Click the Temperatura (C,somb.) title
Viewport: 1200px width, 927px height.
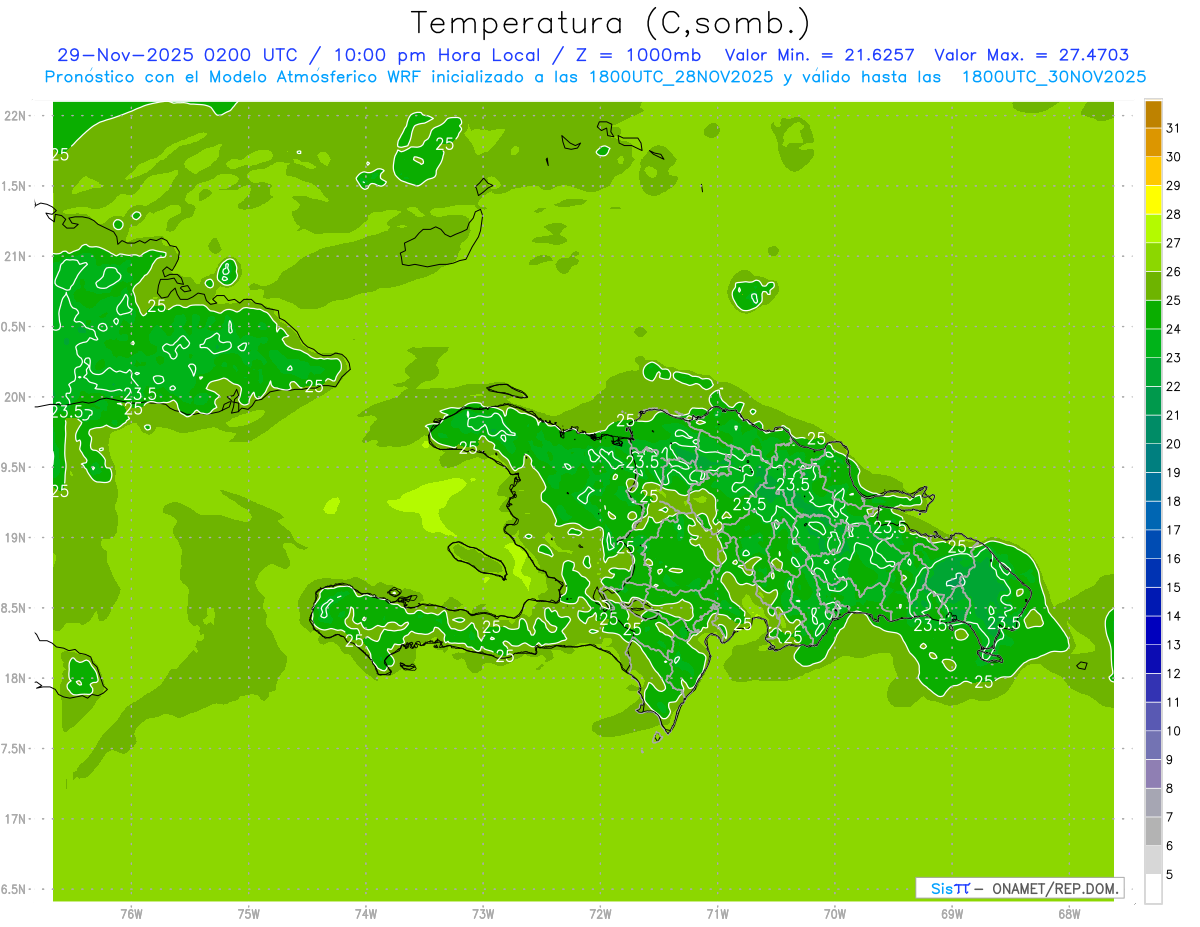[x=611, y=22]
